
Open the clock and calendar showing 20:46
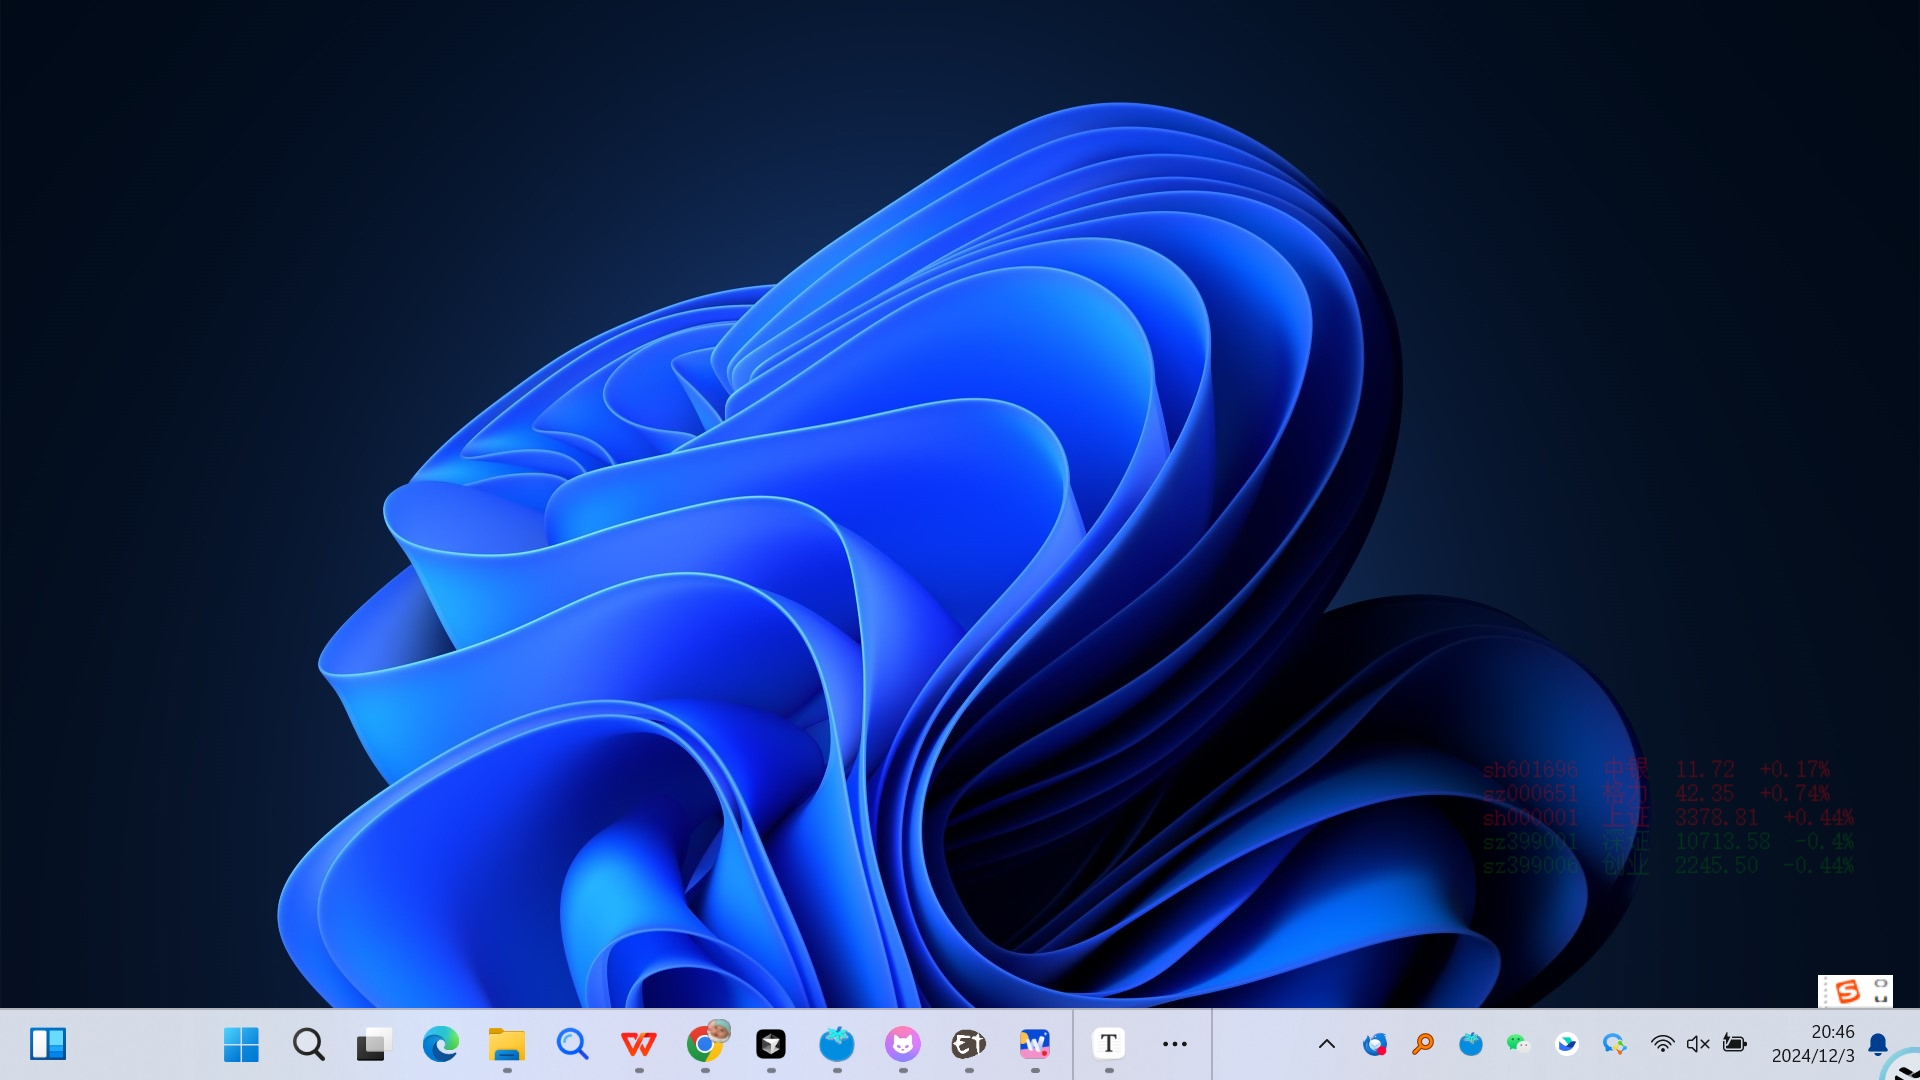pos(1813,1044)
